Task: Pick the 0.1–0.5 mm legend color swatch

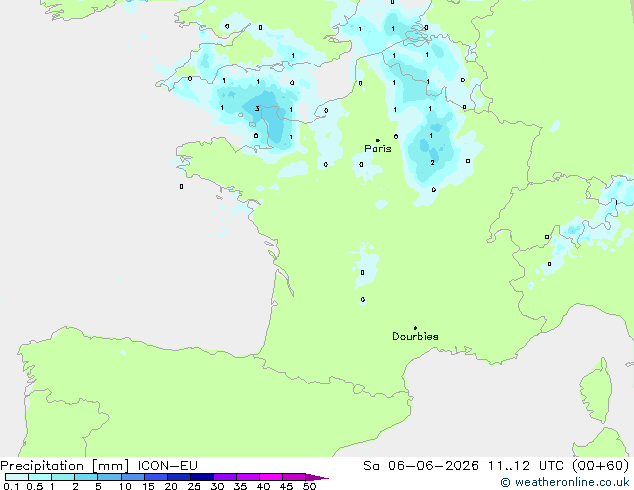Action: coord(17,477)
